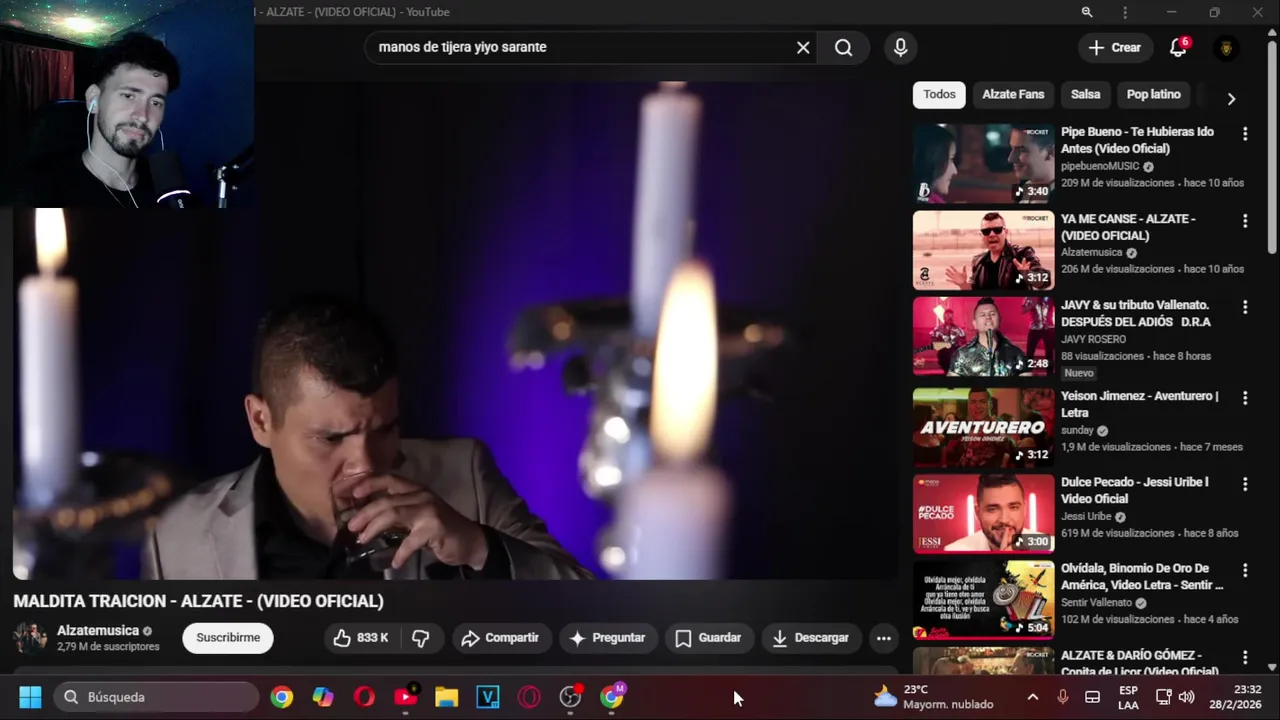Image resolution: width=1280 pixels, height=720 pixels.
Task: Open the blue V app in taskbar
Action: (x=488, y=697)
